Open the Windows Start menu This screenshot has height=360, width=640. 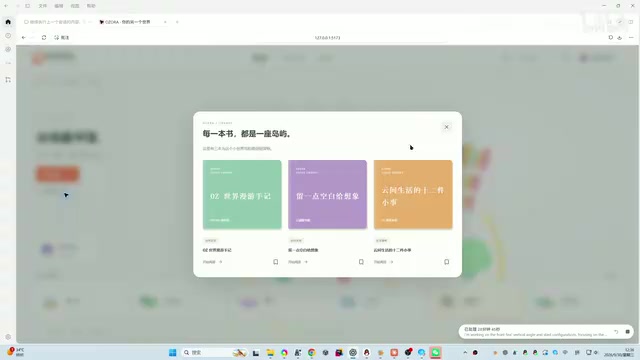pos(173,352)
